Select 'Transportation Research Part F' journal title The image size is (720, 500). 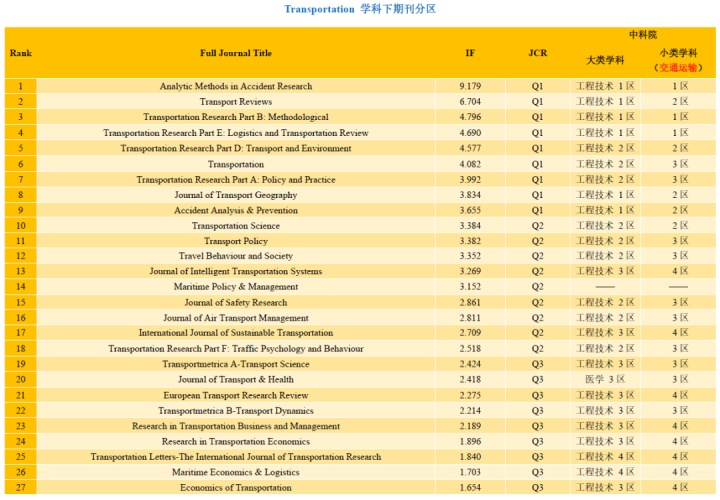[236, 349]
